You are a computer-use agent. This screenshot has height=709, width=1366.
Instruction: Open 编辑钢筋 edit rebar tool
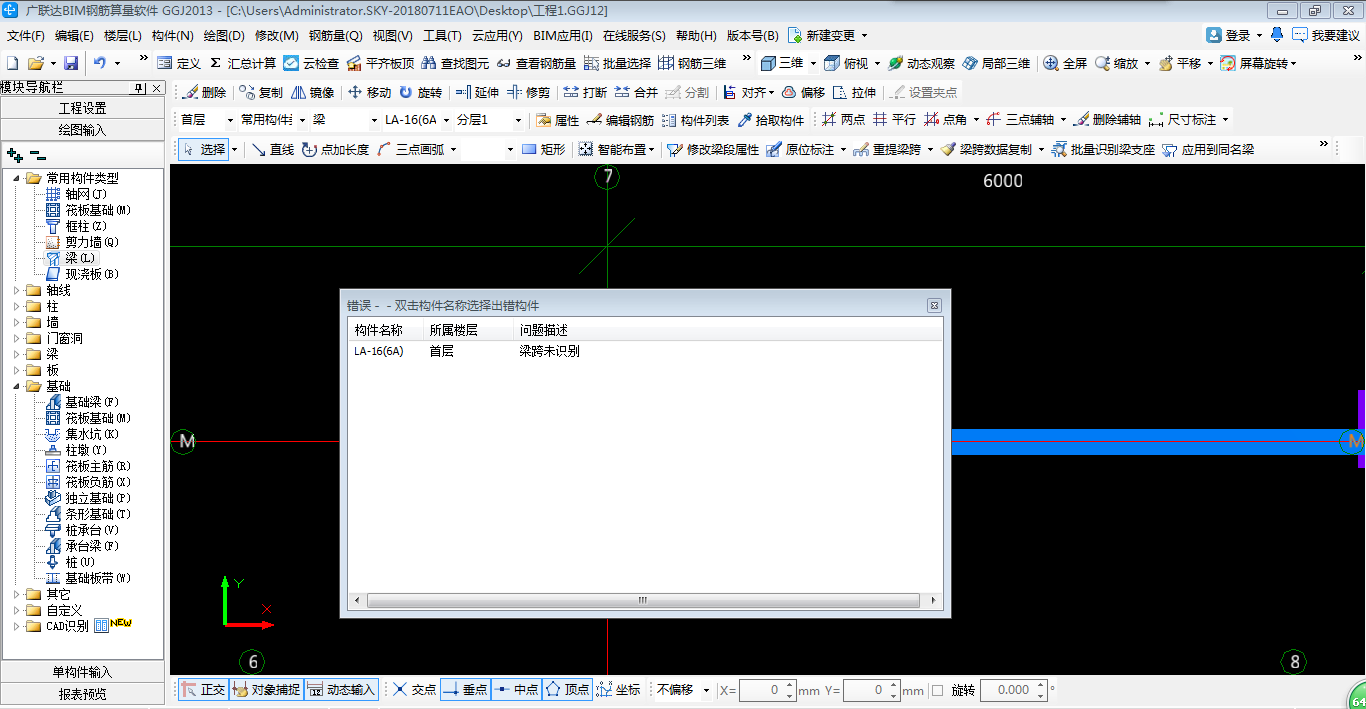(620, 120)
